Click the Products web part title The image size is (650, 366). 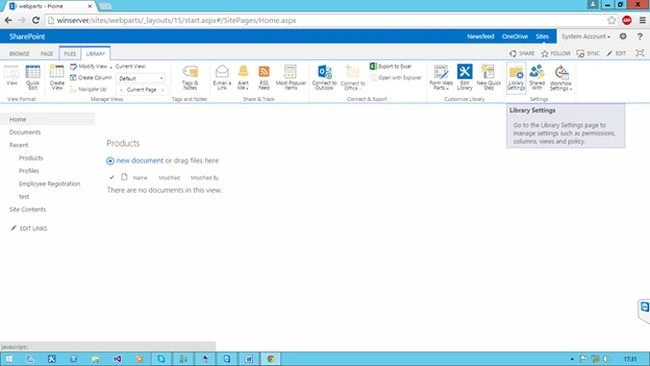(x=123, y=143)
